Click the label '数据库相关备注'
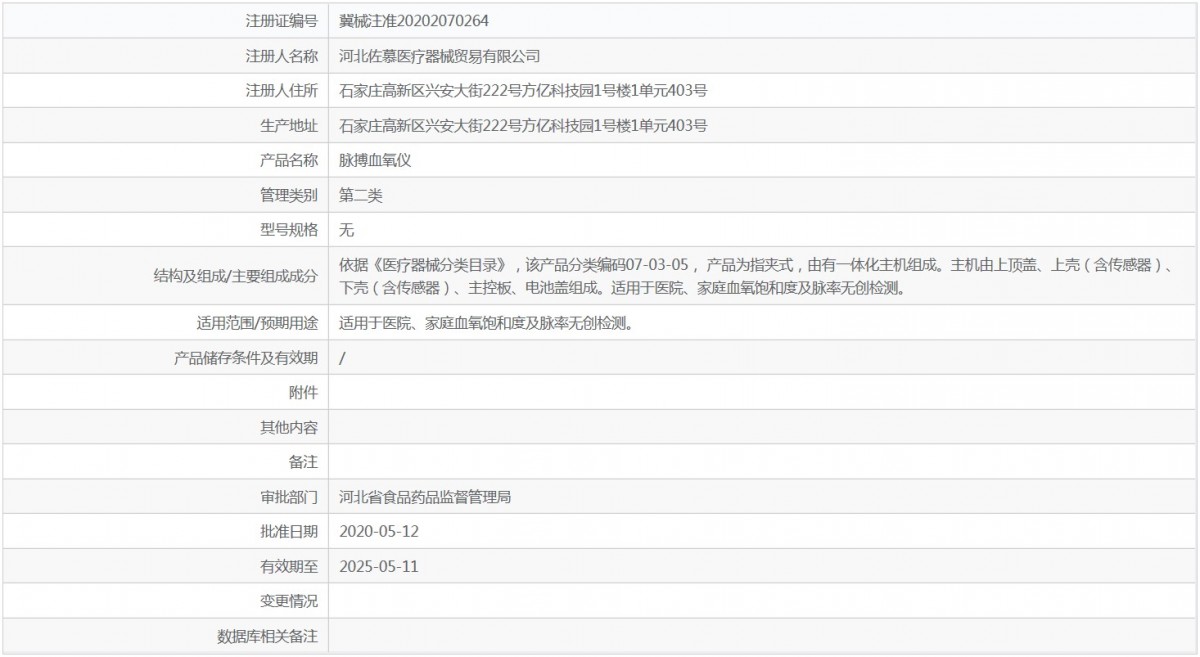 268,636
